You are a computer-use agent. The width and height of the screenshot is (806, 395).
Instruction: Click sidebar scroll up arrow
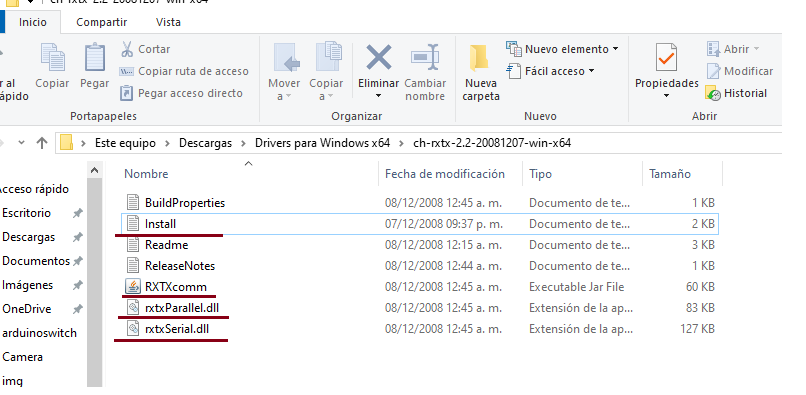(x=95, y=170)
